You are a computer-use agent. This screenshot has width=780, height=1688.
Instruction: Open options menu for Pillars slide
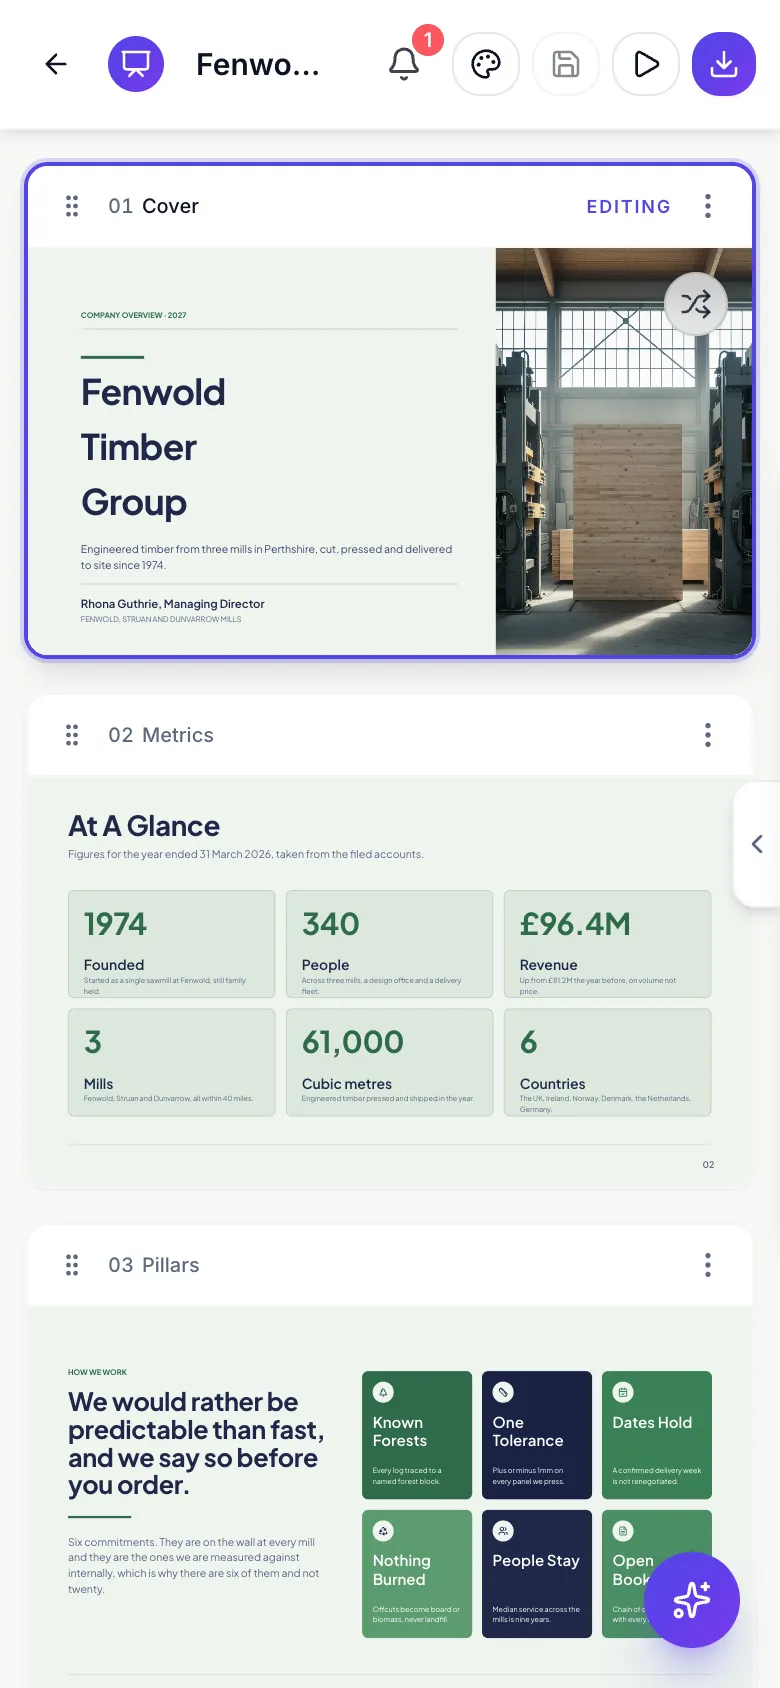coord(708,1265)
